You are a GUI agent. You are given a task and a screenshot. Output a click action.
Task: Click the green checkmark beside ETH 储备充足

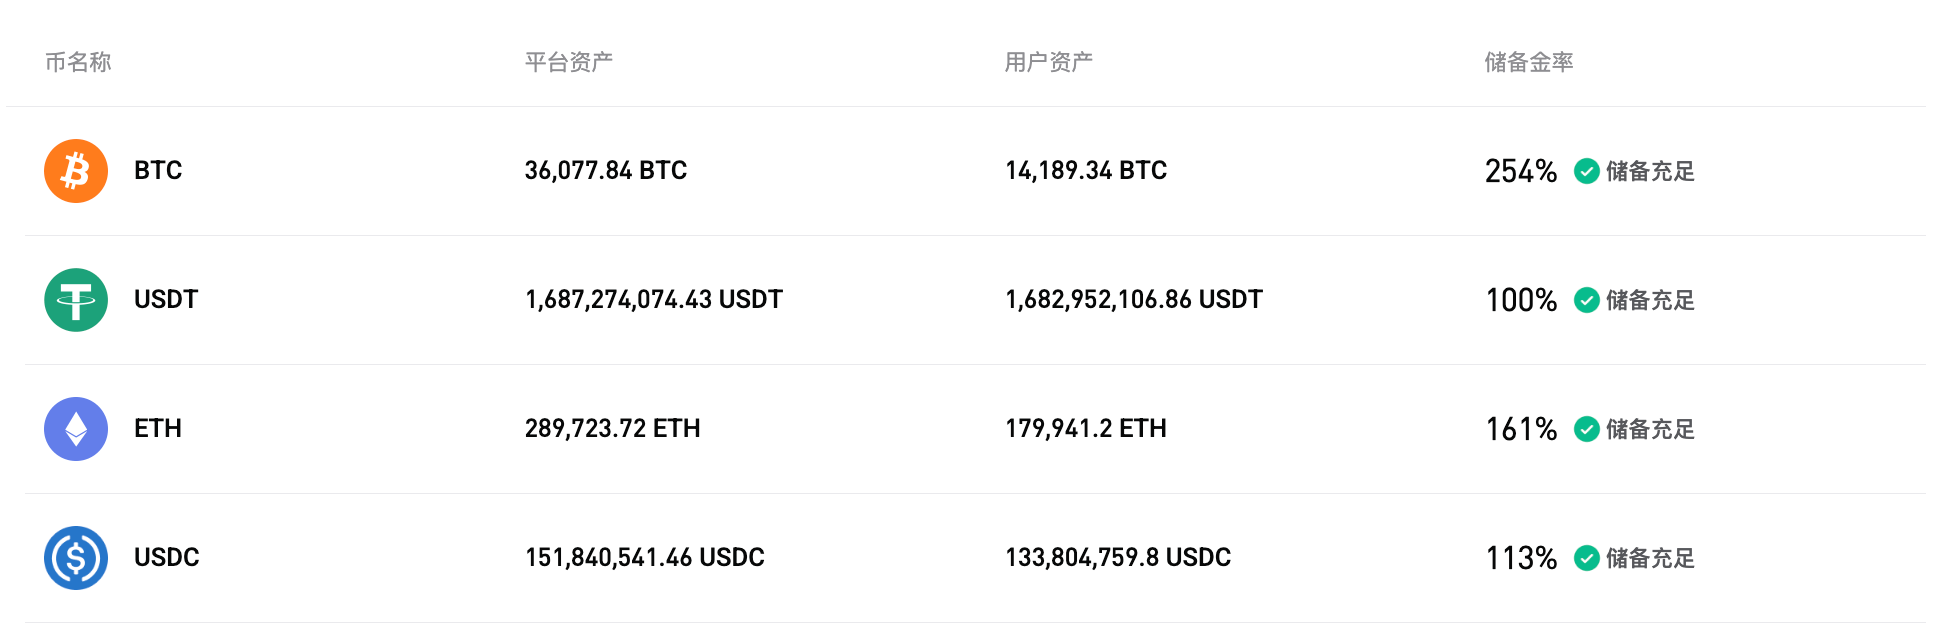click(1587, 429)
